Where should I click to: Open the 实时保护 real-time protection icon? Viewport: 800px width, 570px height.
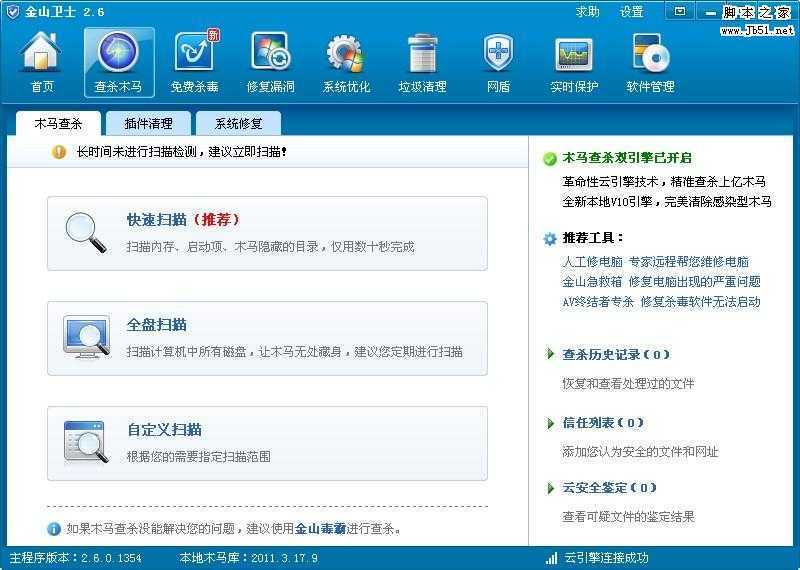click(574, 62)
